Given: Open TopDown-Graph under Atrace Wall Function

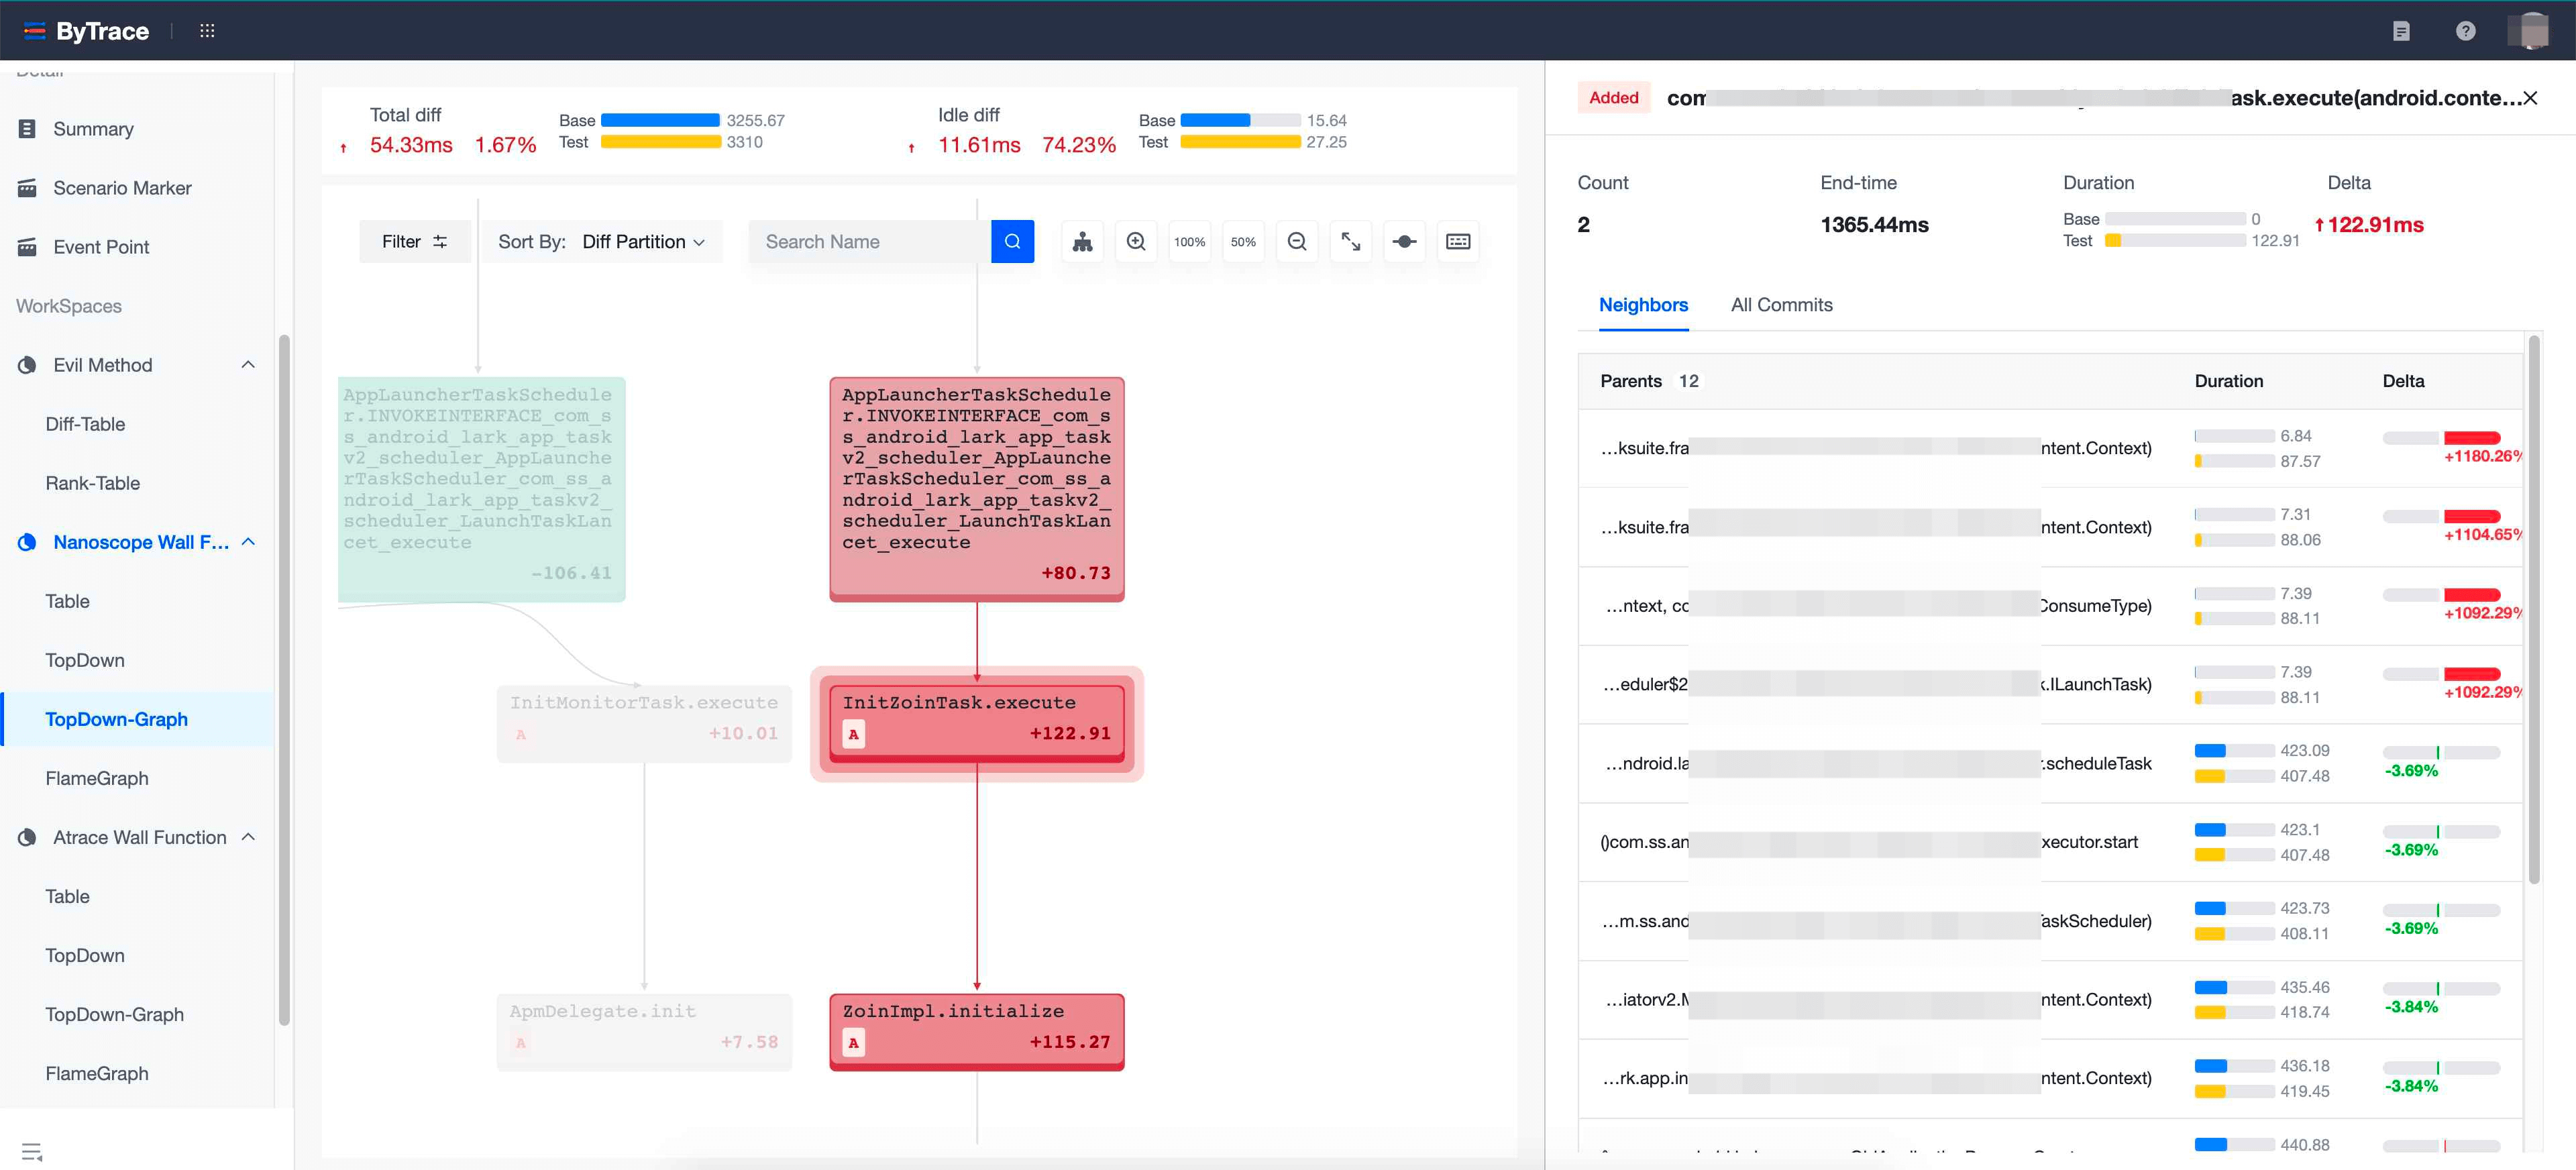Looking at the screenshot, I should (114, 1014).
